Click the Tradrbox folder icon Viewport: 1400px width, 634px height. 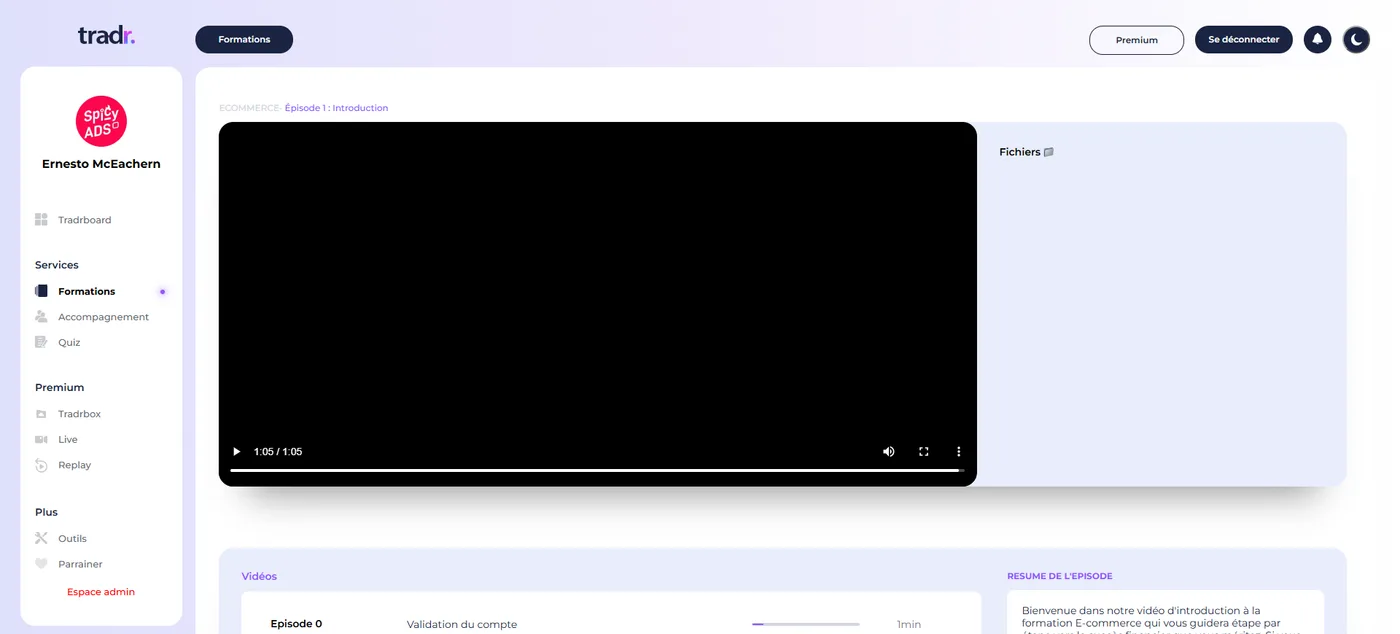(x=41, y=414)
